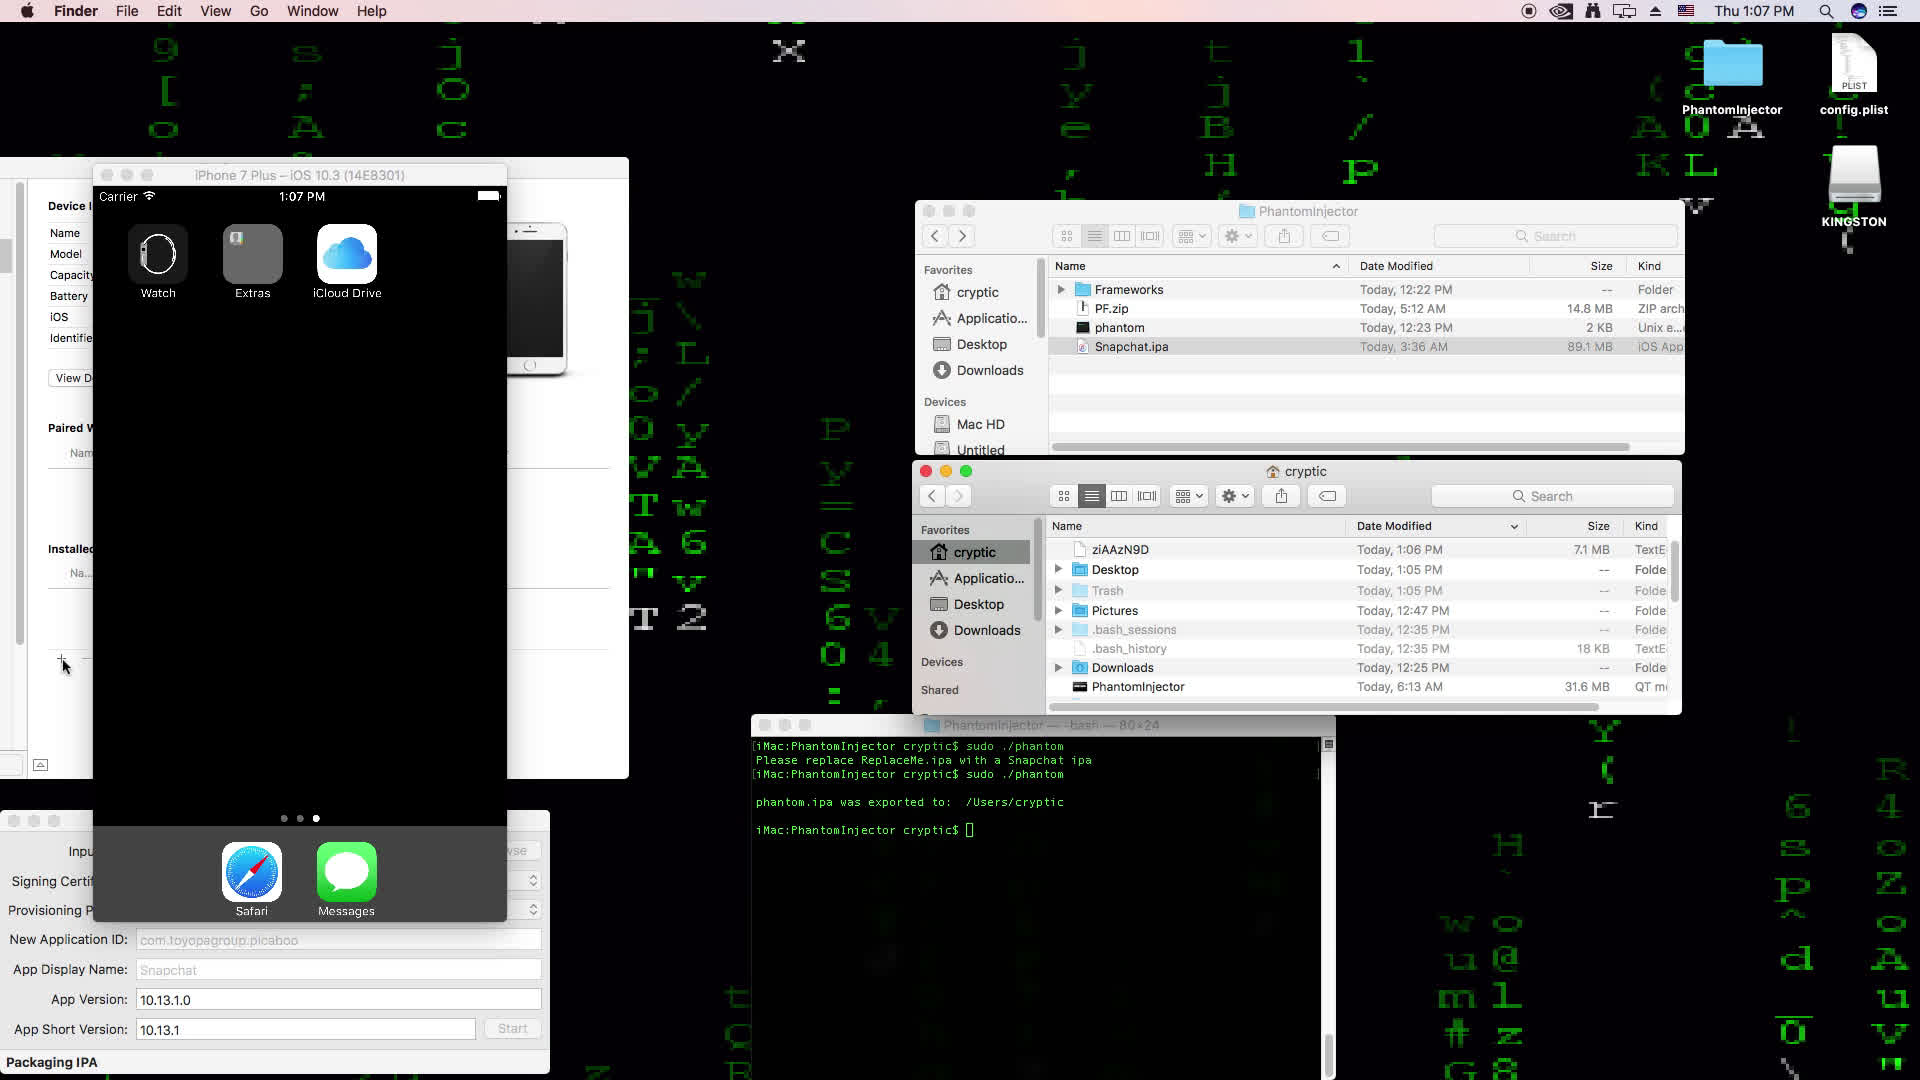Click the Share icon in cryptic window
The image size is (1920, 1080).
1281,496
